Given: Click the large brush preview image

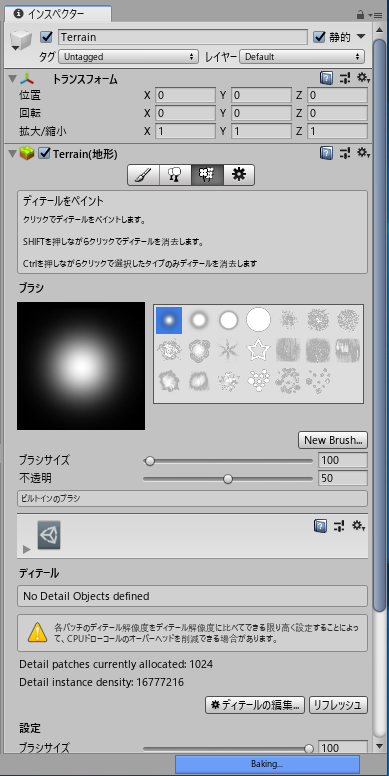Looking at the screenshot, I should (x=81, y=366).
